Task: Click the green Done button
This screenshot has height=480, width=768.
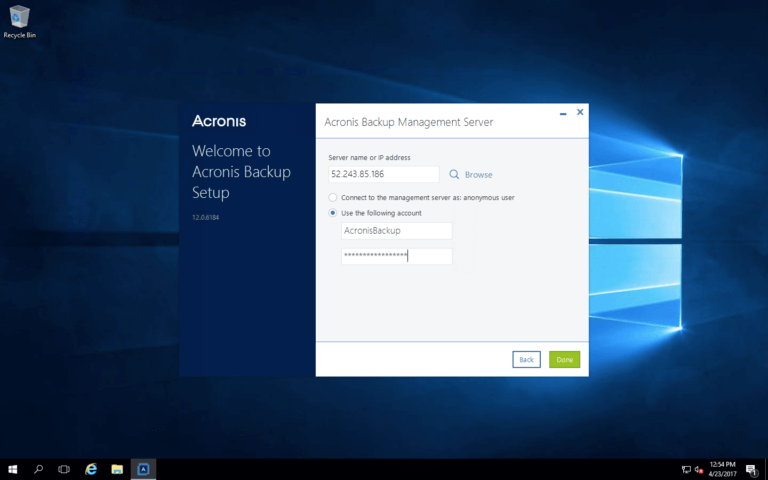Action: coord(564,360)
